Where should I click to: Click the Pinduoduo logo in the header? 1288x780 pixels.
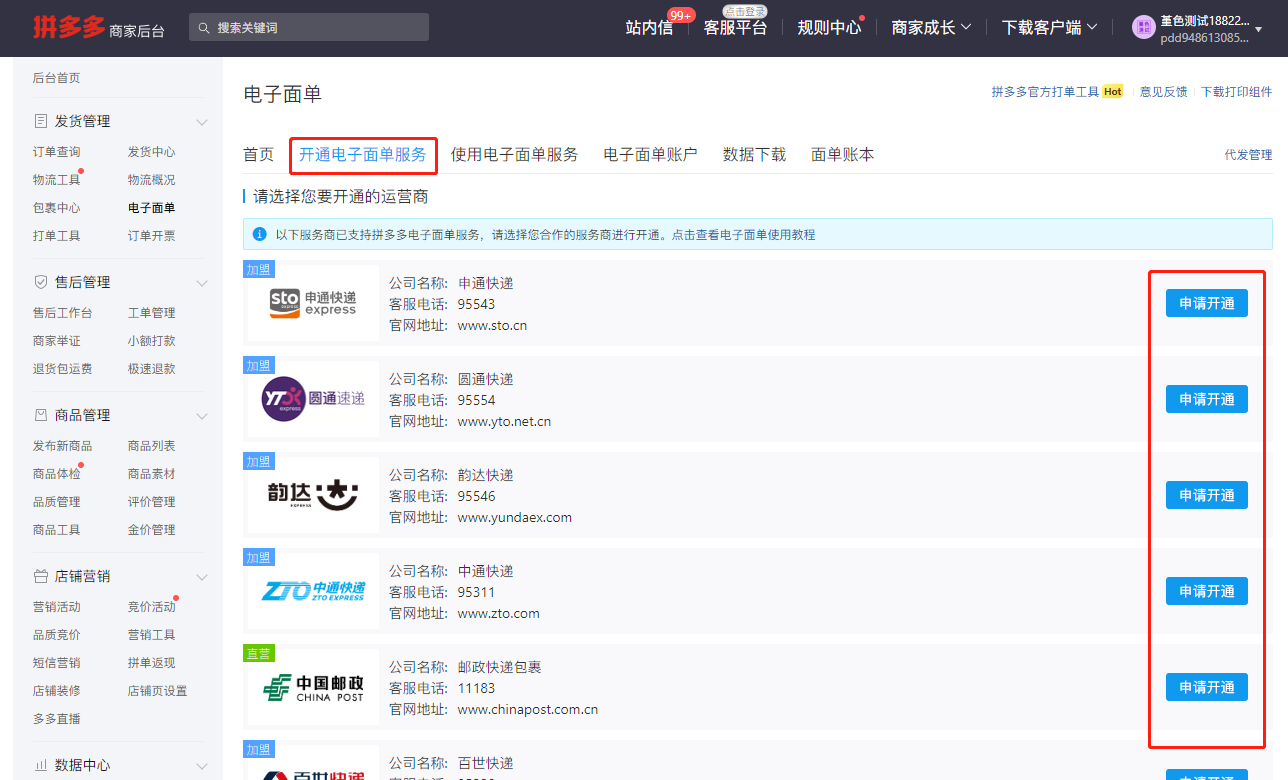[69, 28]
